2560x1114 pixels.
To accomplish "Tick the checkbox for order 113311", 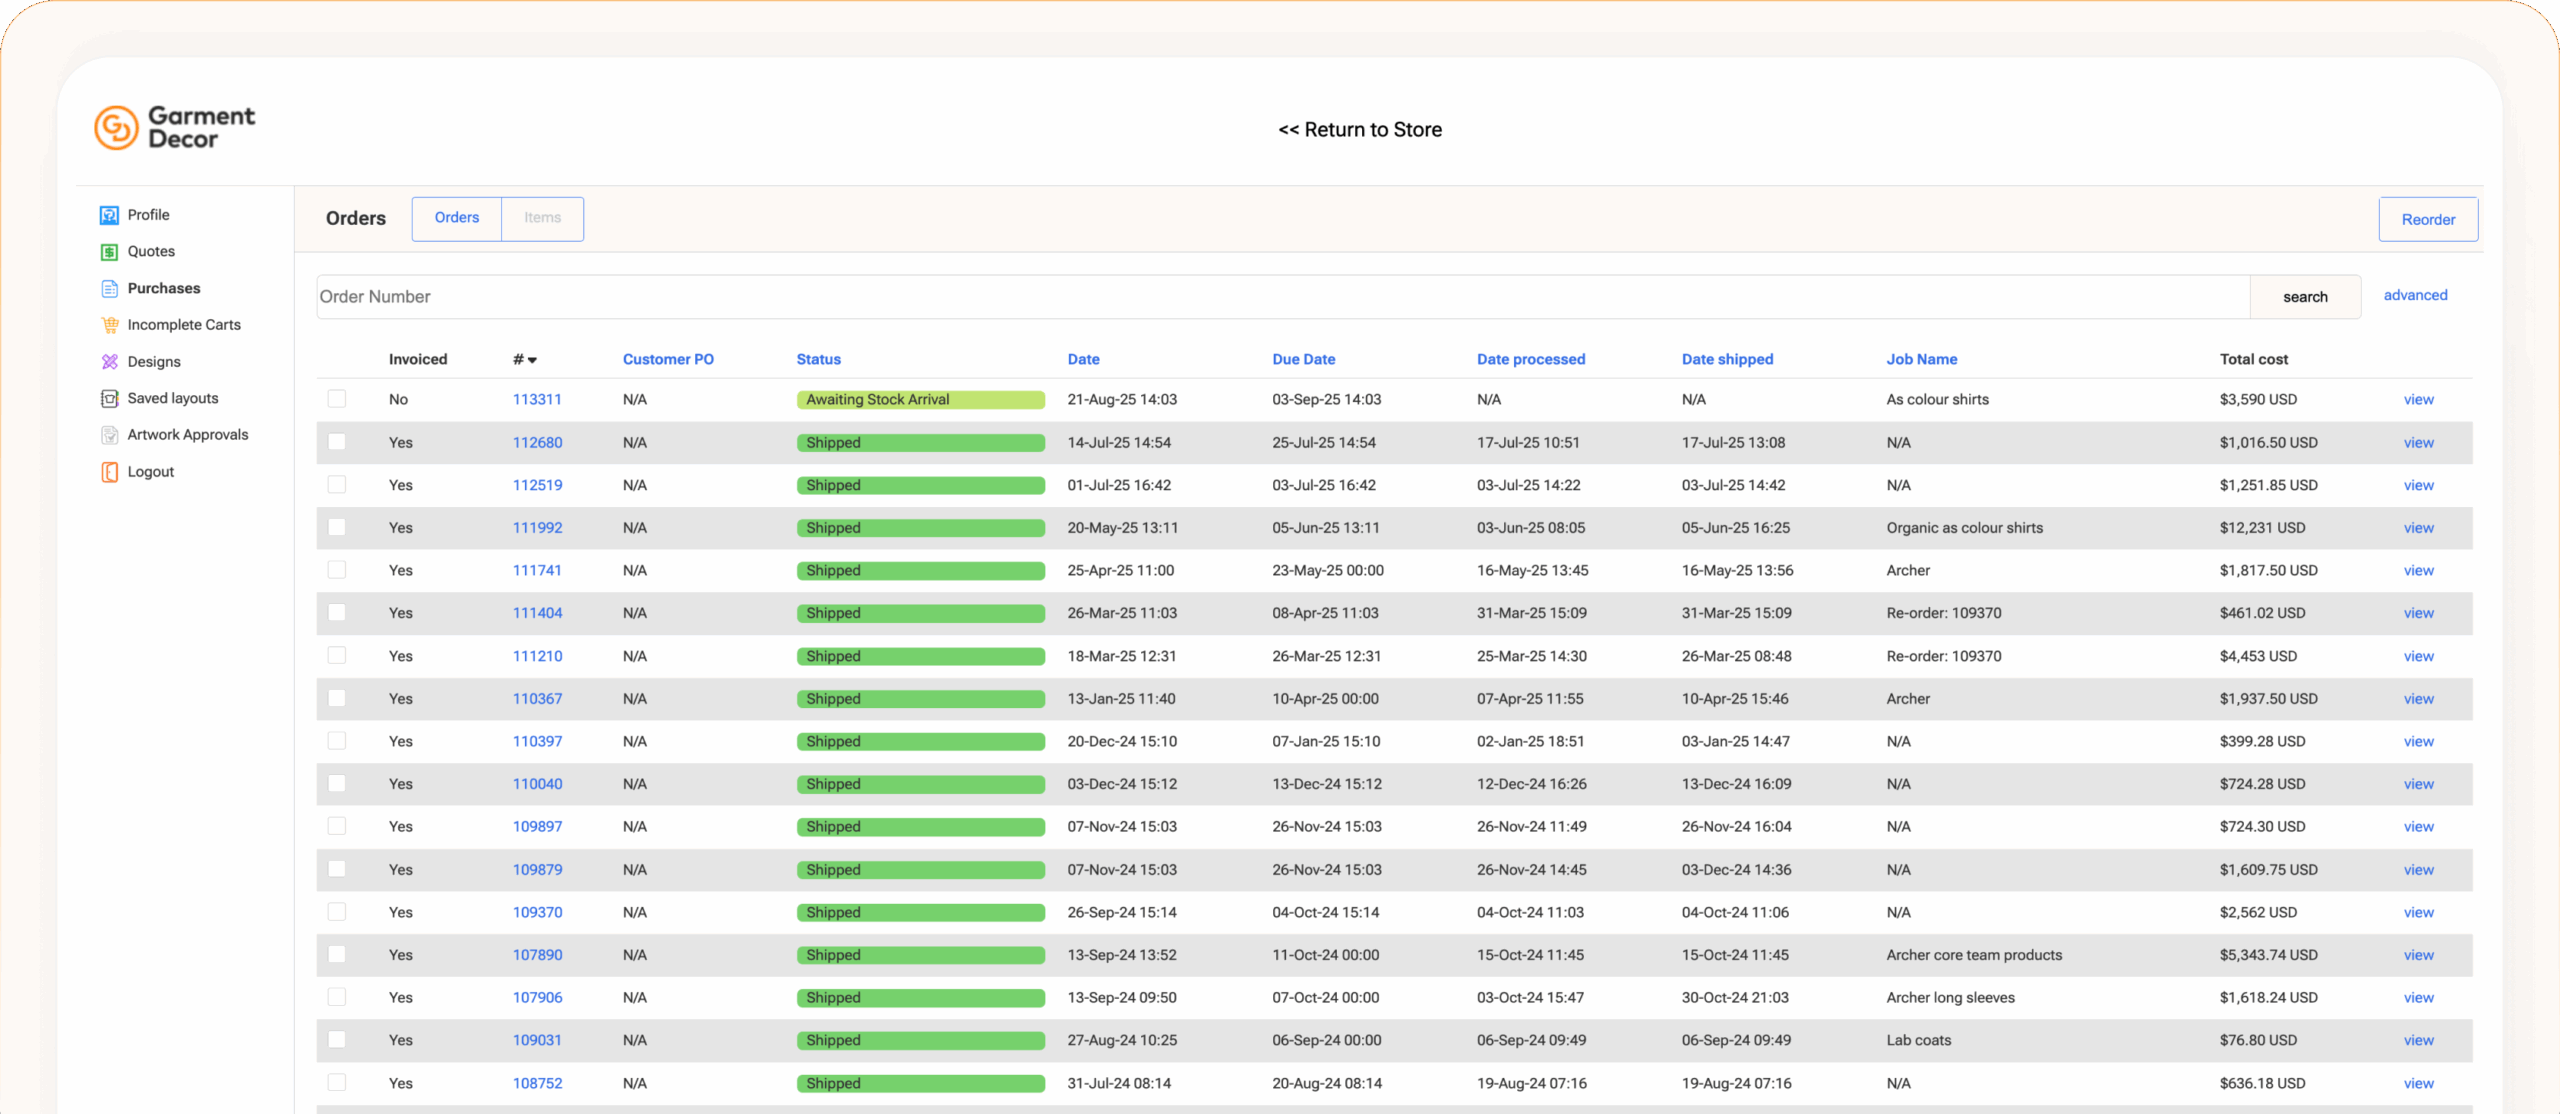I will 337,399.
